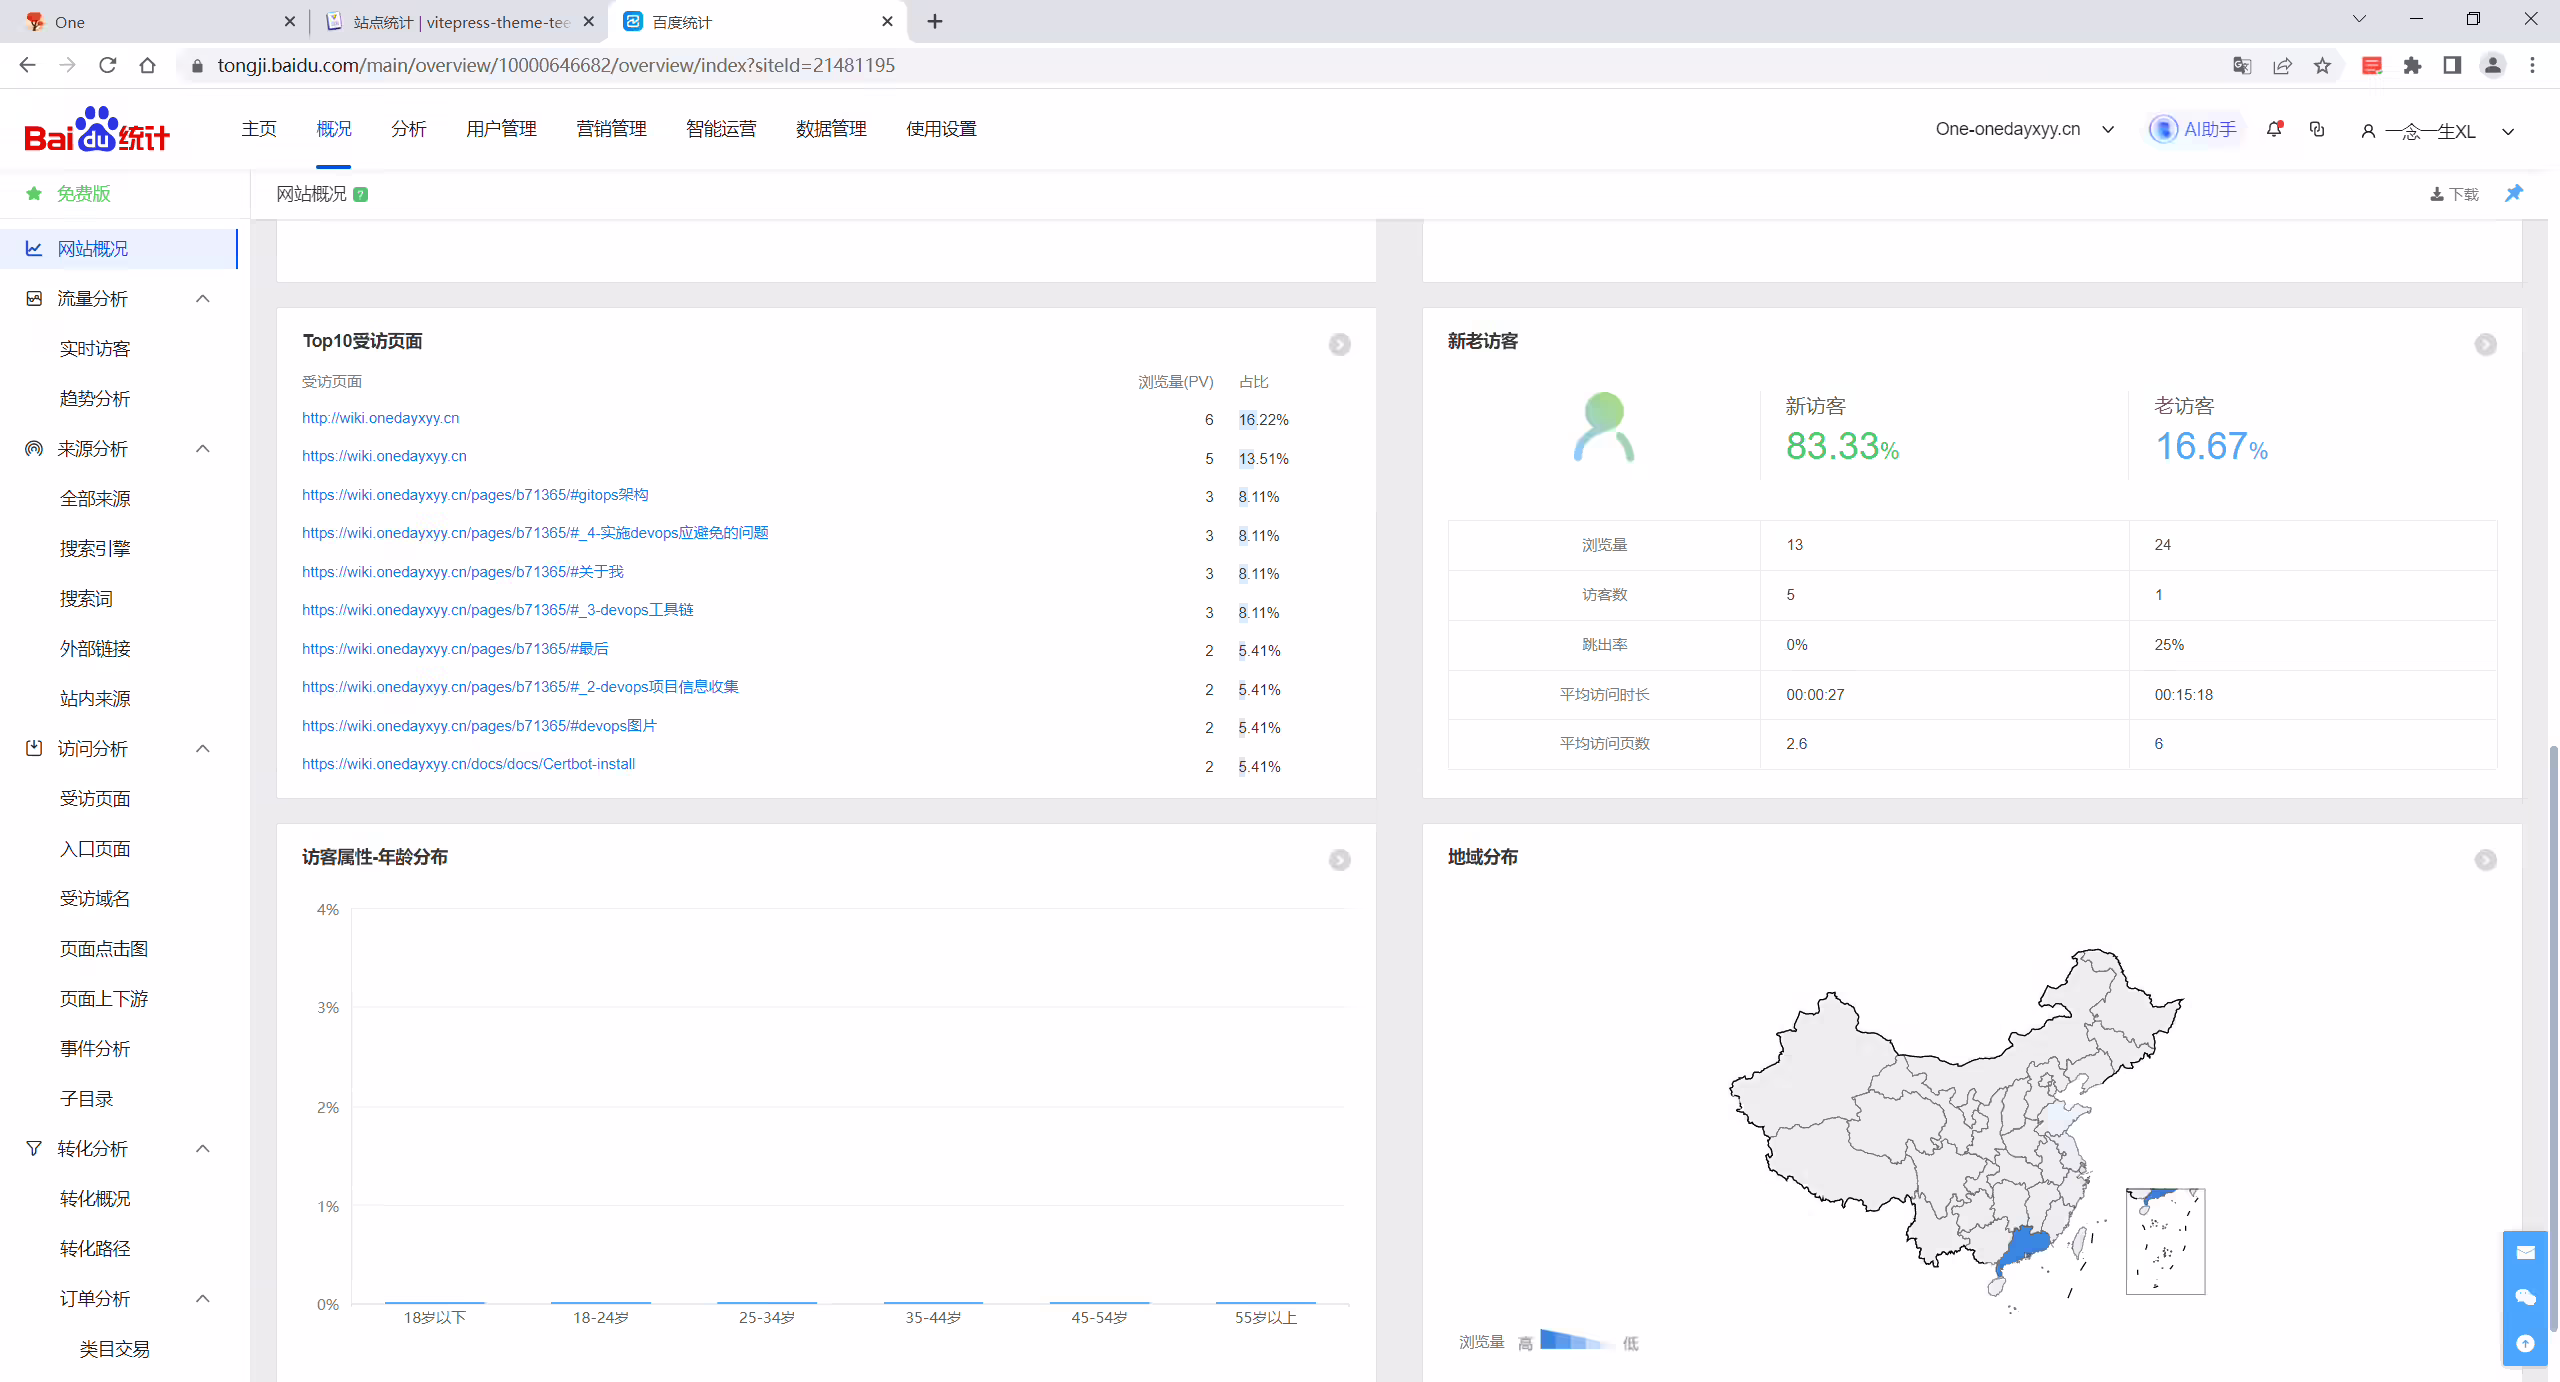Click the browser translate page icon
This screenshot has height=1382, width=2560.
[2241, 65]
